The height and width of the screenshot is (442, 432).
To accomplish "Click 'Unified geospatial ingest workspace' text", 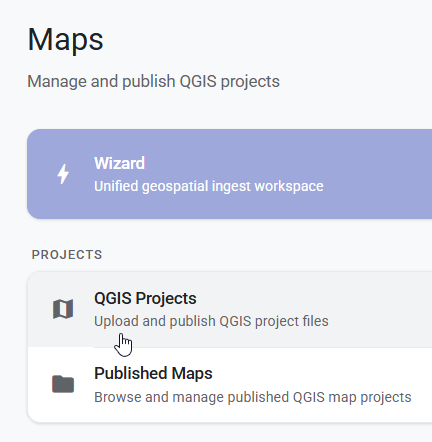I will (x=209, y=186).
